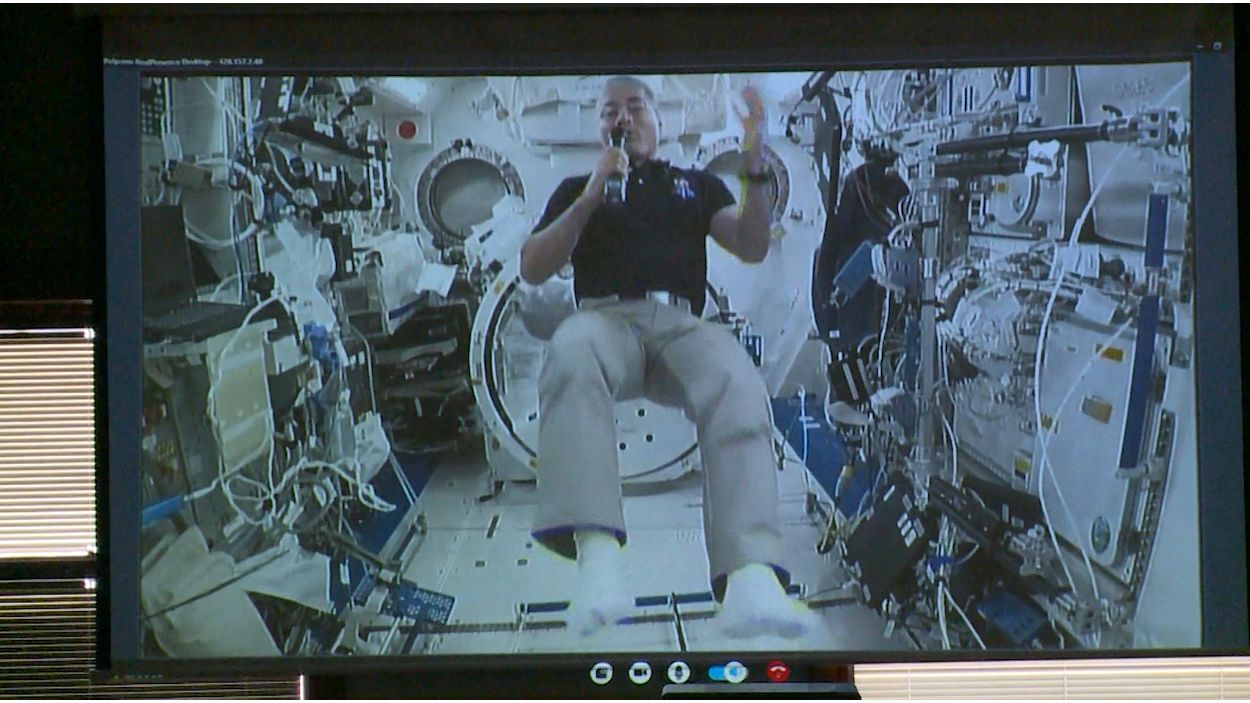Click the IP address in title bar
Image resolution: width=1250 pixels, height=703 pixels.
[241, 61]
